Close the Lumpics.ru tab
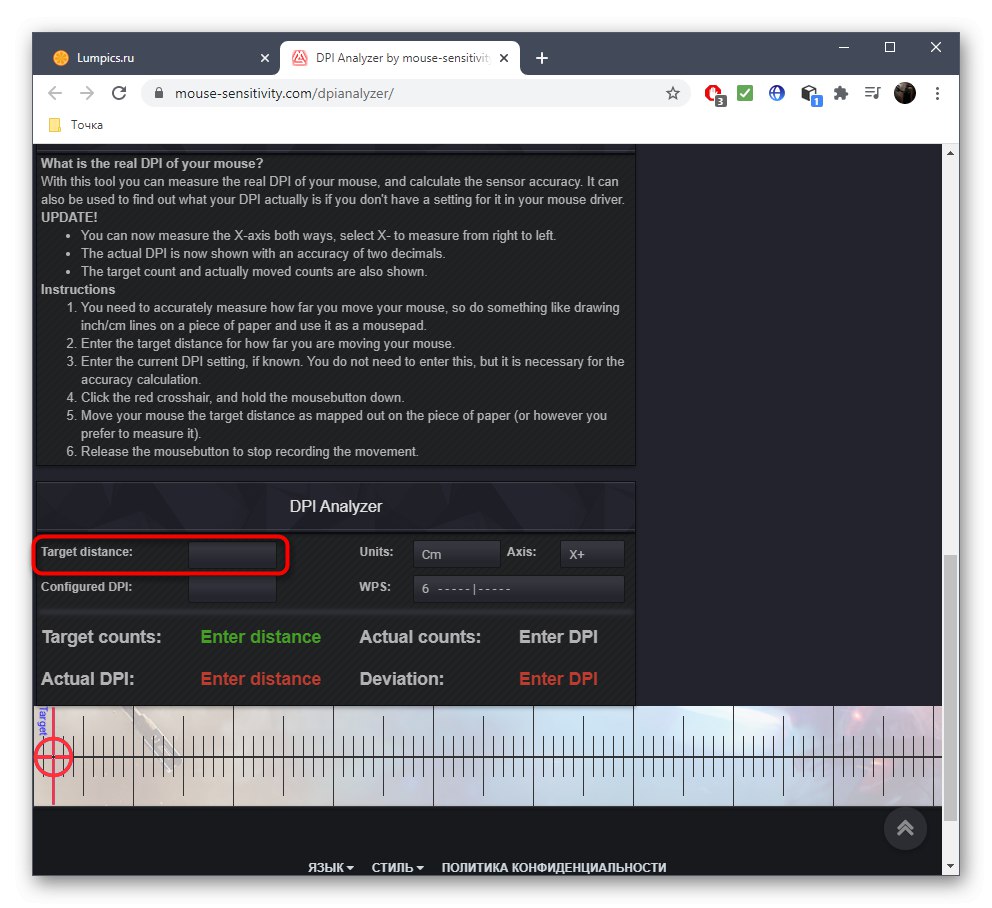The width and height of the screenshot is (992, 908). pos(265,58)
